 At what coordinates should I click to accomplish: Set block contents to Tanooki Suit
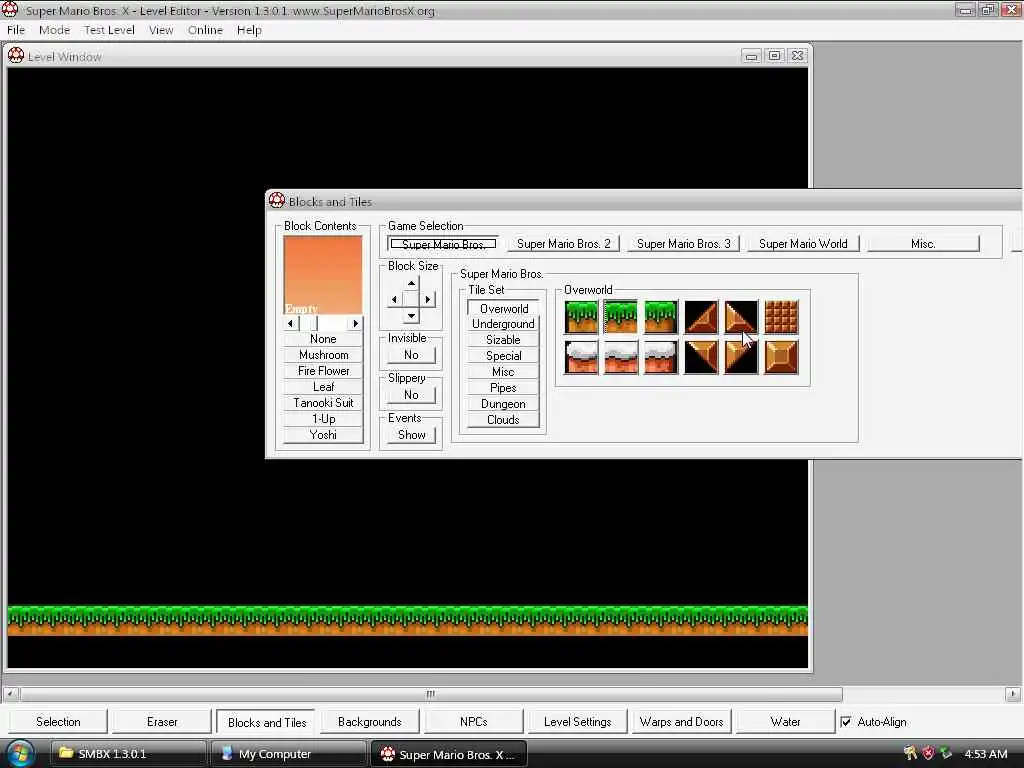(x=323, y=403)
